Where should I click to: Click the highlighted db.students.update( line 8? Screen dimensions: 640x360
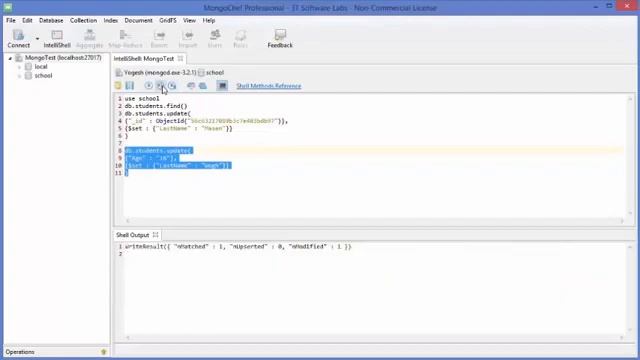[158, 151]
